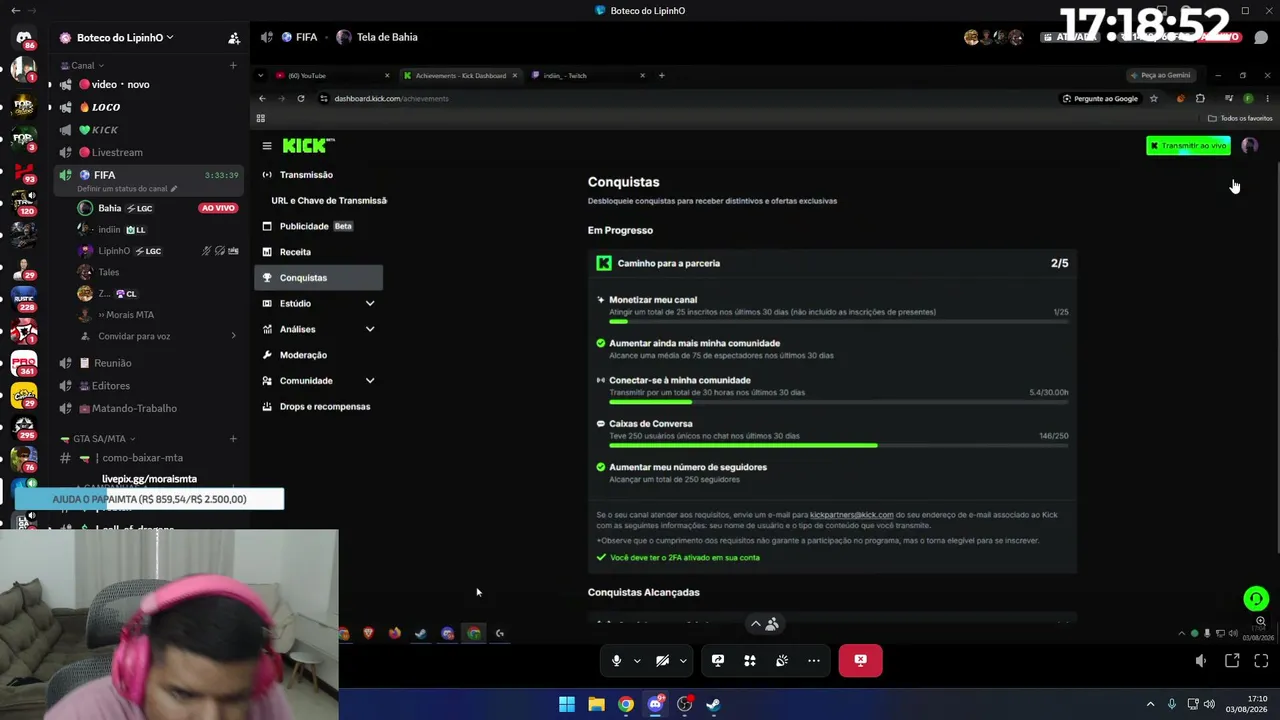Open URL e Chave de Transmissão item
This screenshot has width=1280, height=720.
pos(328,201)
